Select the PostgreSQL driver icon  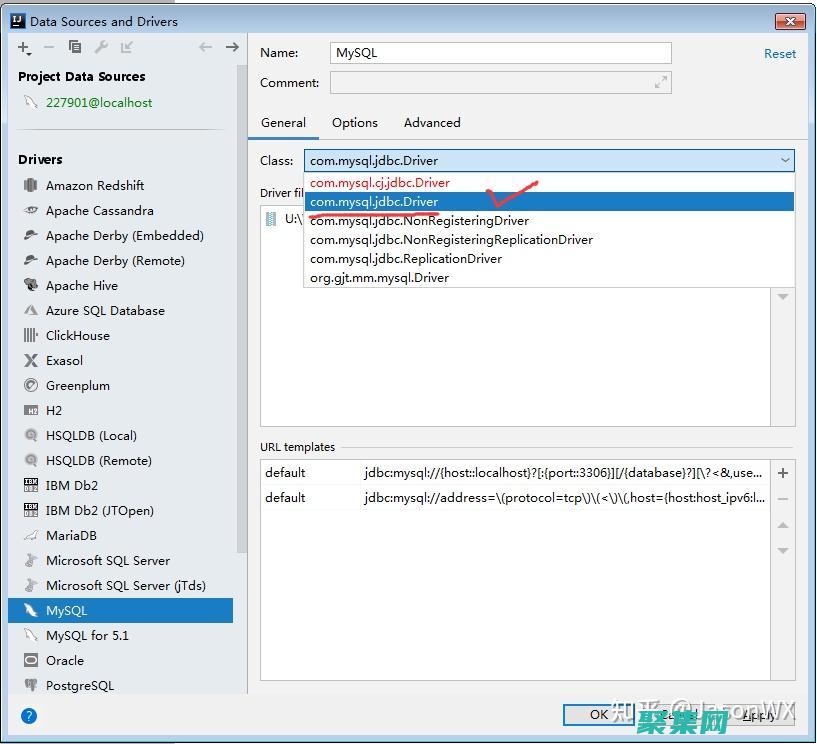pos(30,686)
